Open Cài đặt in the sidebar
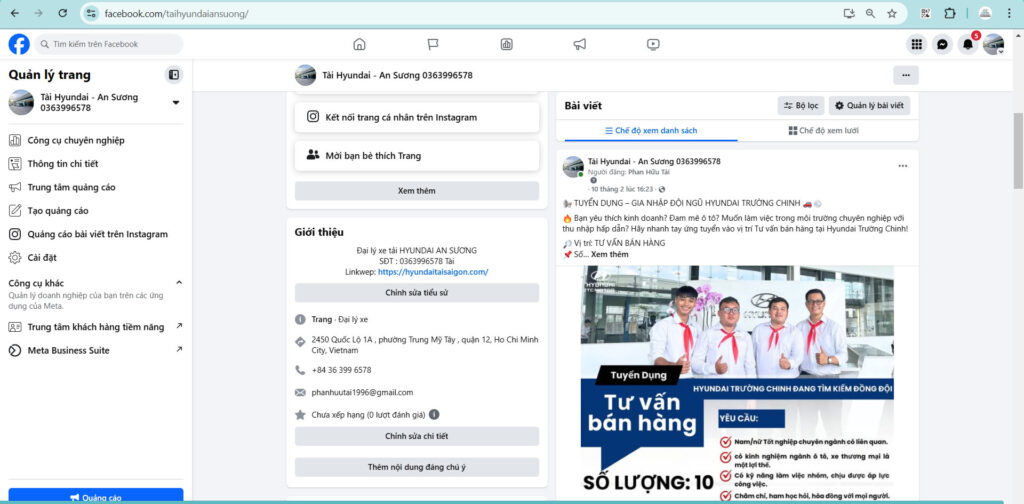Viewport: 1024px width, 504px height. coord(43,257)
